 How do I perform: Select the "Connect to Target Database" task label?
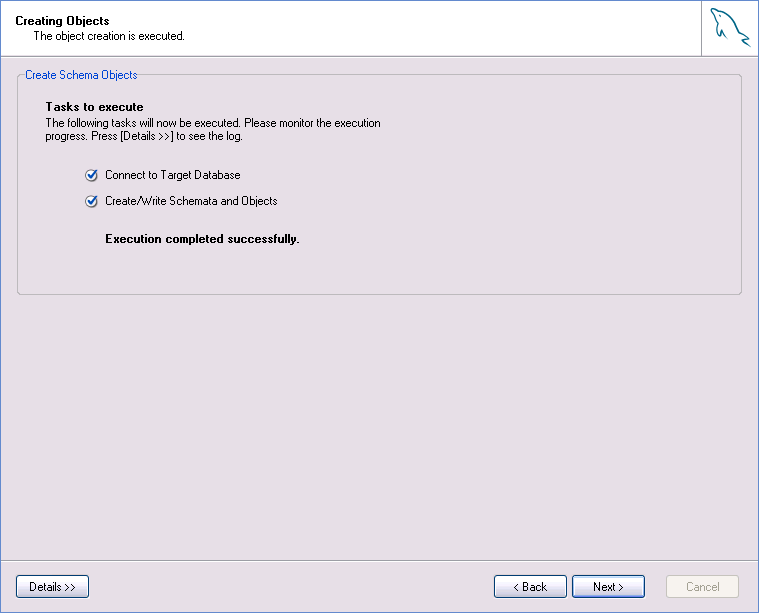pyautogui.click(x=172, y=175)
